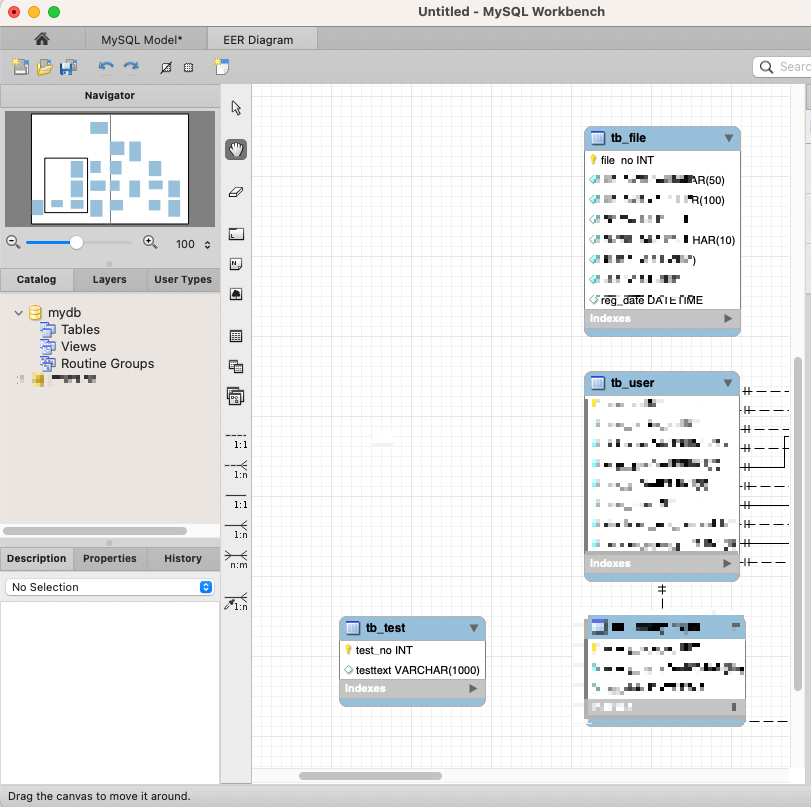Open the History tab
Screen dimensions: 811x807
tap(183, 559)
